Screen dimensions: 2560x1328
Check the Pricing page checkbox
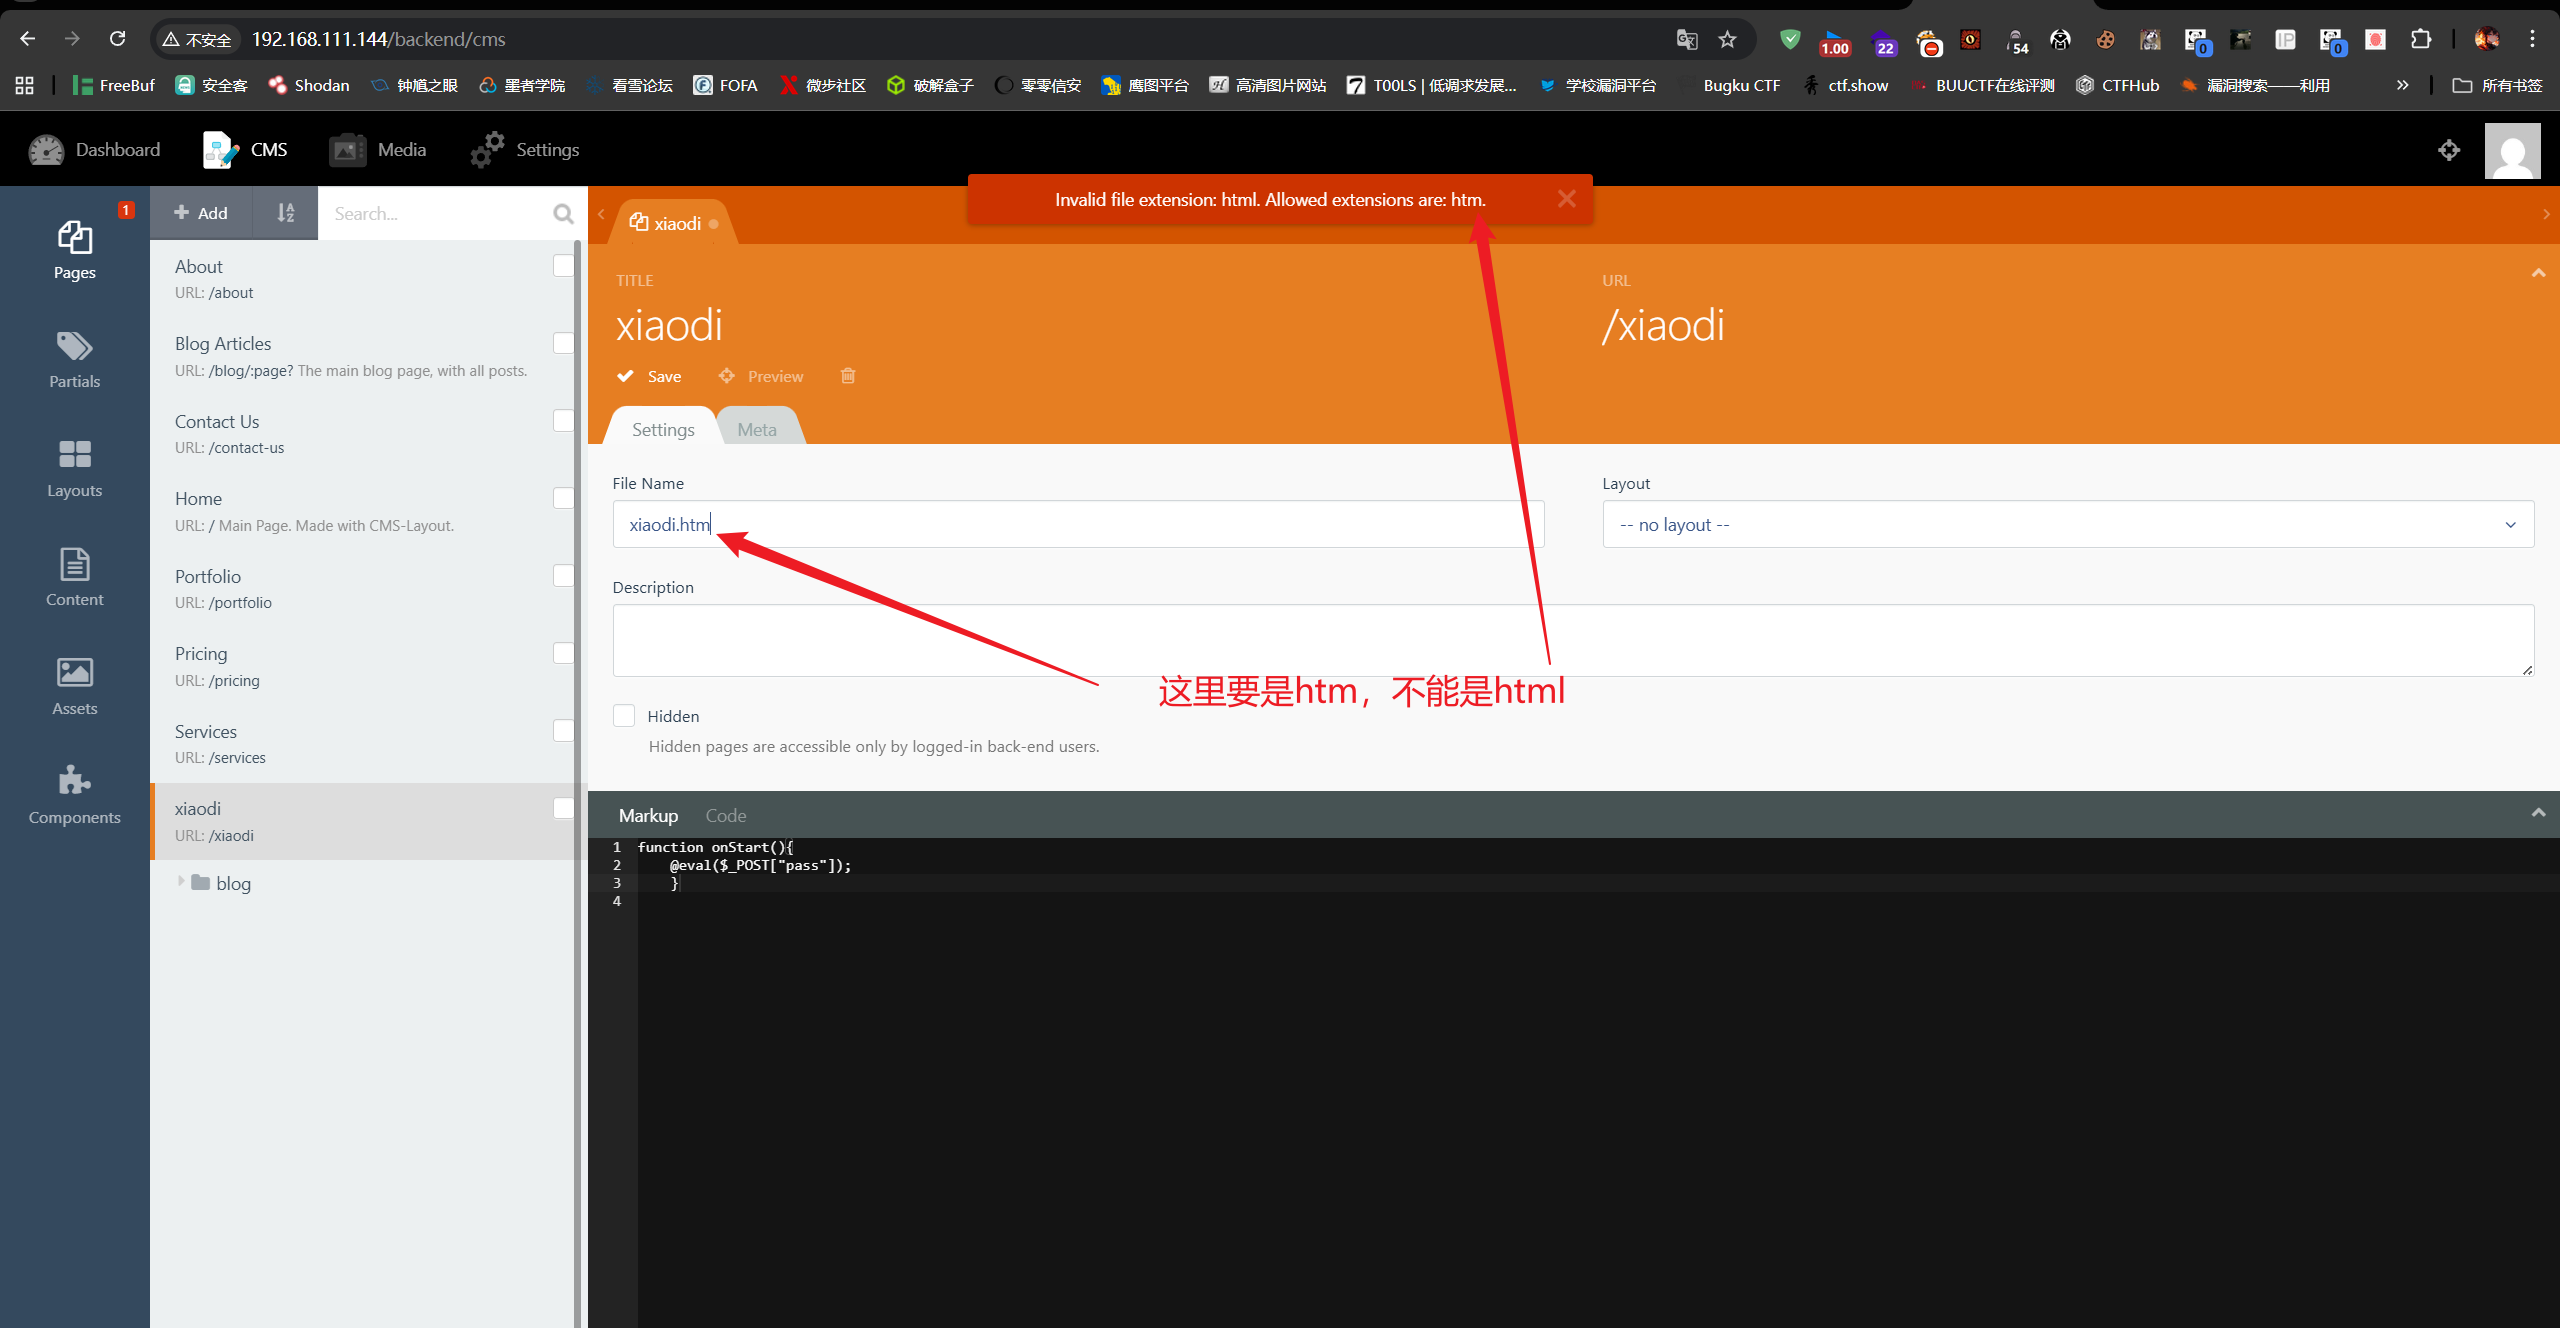[563, 653]
